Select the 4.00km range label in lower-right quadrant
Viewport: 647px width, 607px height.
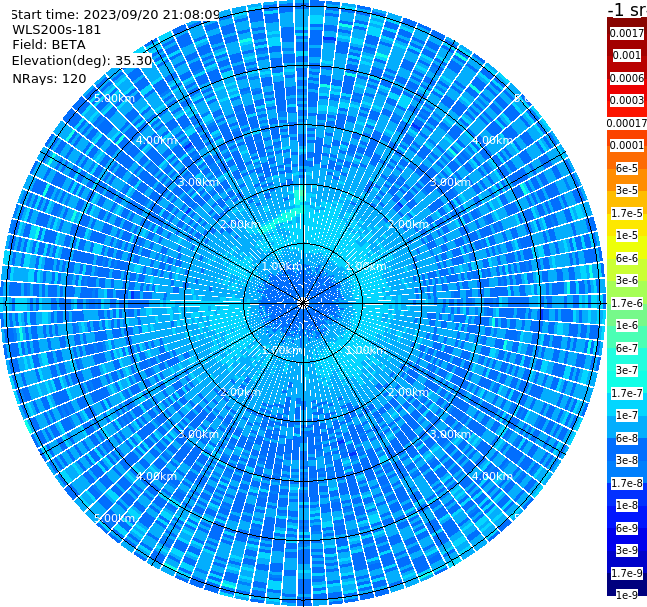(493, 476)
